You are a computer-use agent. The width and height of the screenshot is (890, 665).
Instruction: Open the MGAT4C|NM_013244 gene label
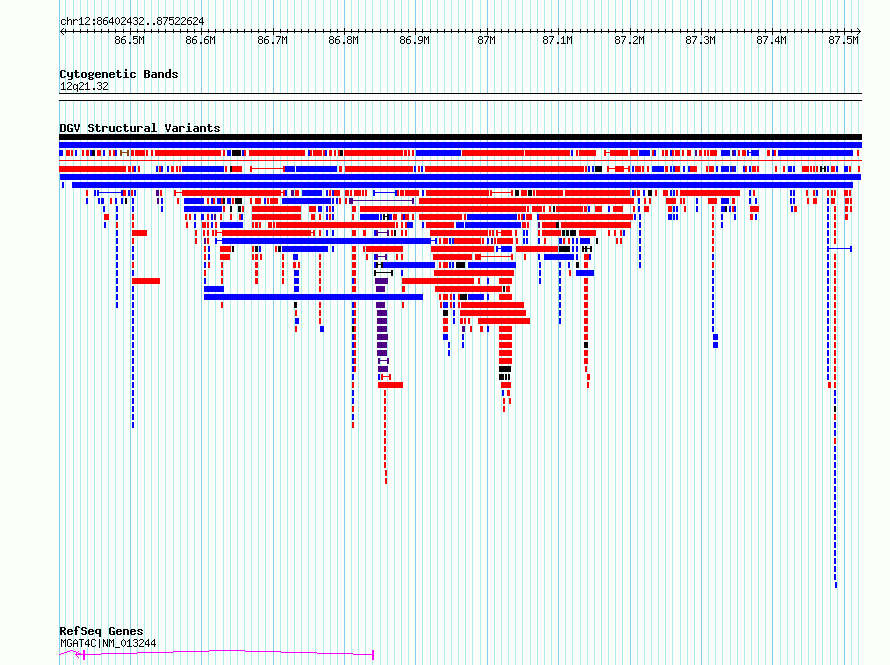[108, 643]
